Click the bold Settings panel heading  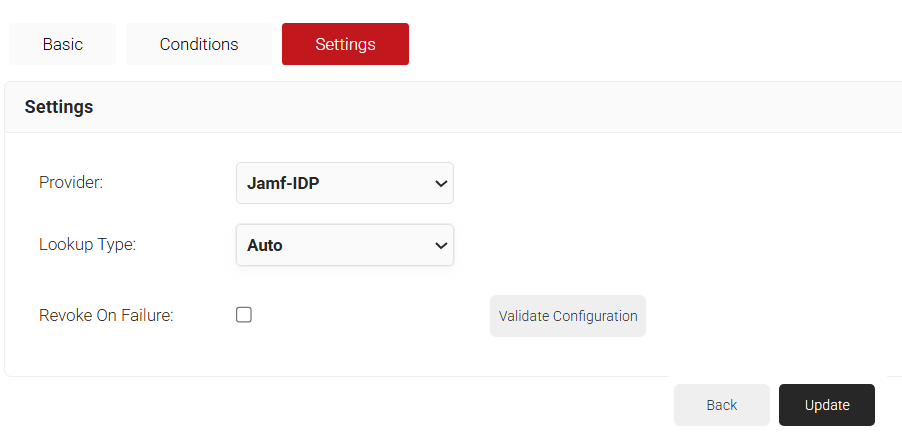(59, 107)
